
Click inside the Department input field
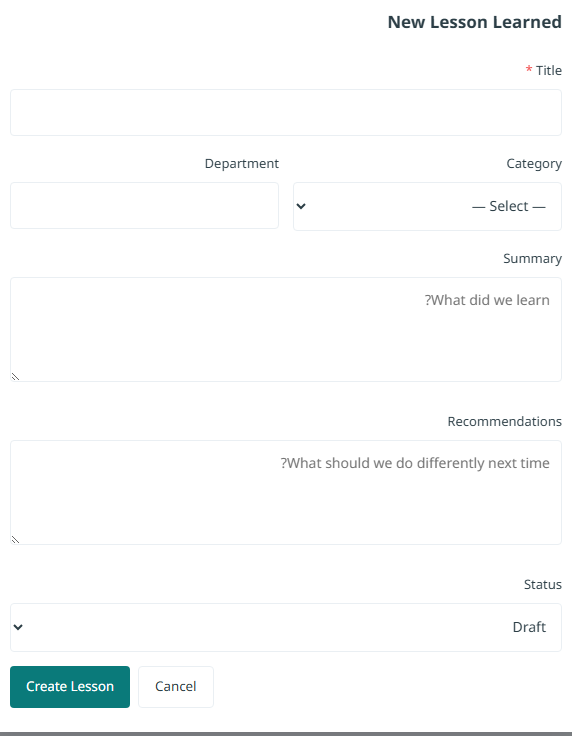(x=145, y=206)
